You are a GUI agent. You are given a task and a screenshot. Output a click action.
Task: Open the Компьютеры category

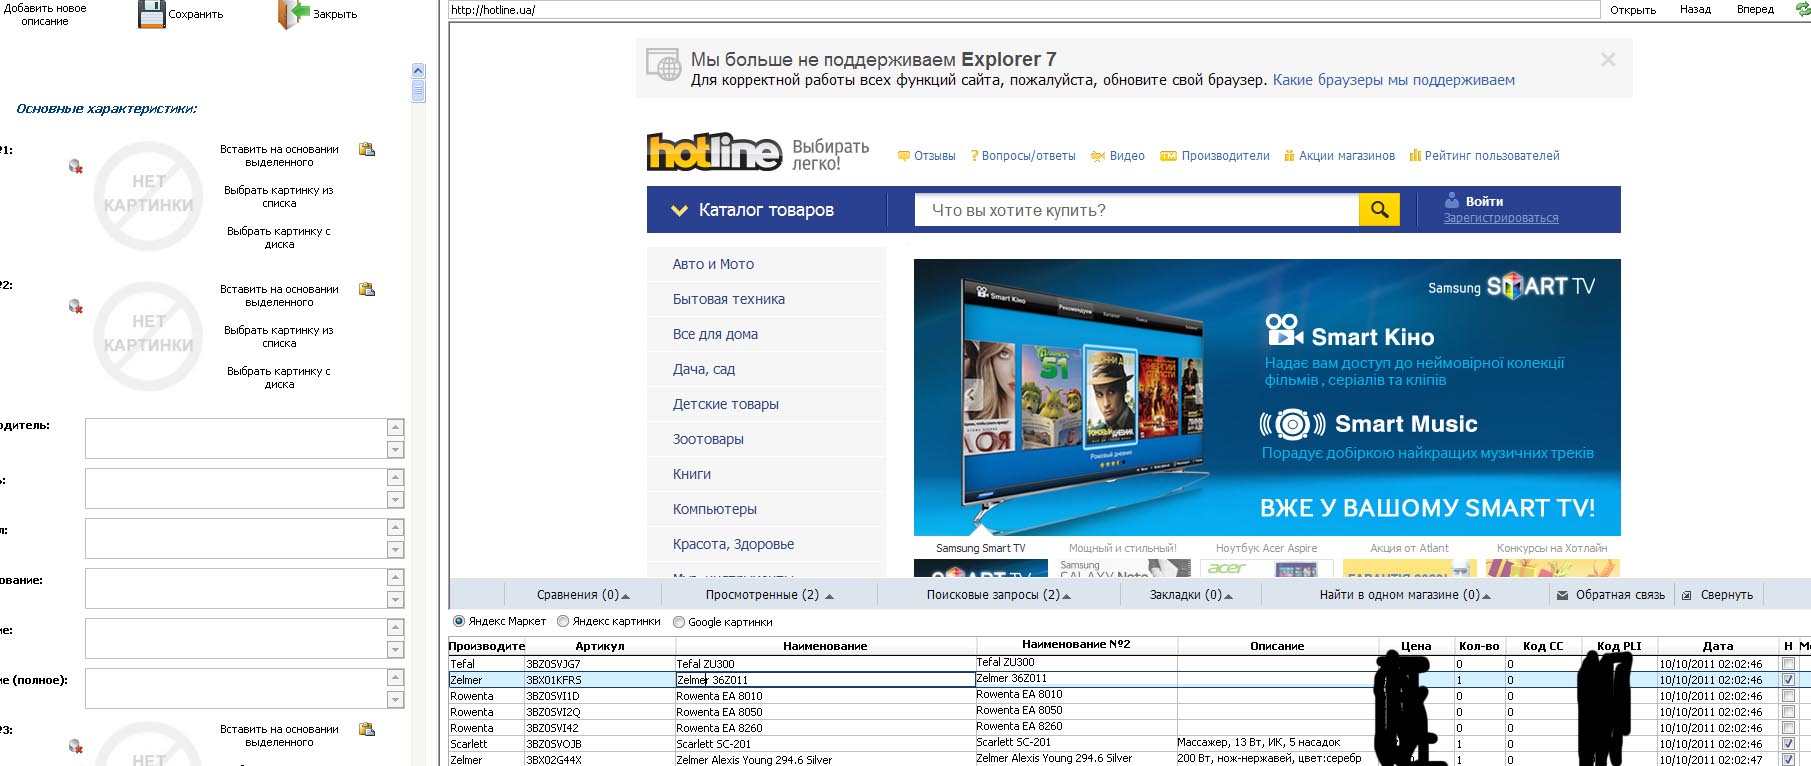[714, 509]
